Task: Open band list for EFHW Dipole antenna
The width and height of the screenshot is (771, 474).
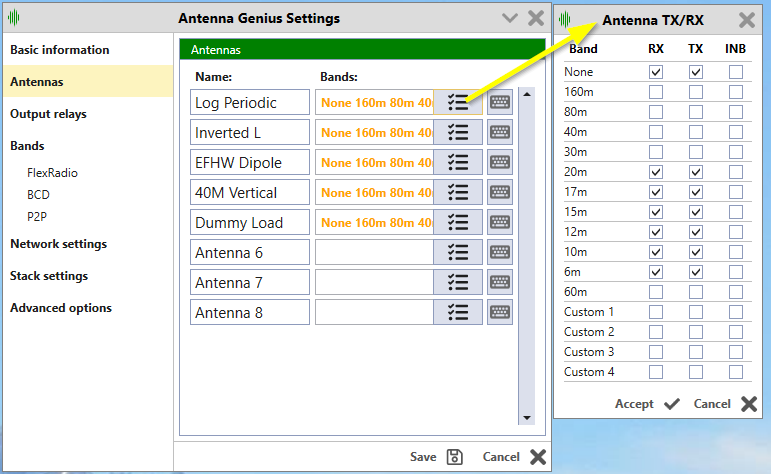Action: pos(458,162)
